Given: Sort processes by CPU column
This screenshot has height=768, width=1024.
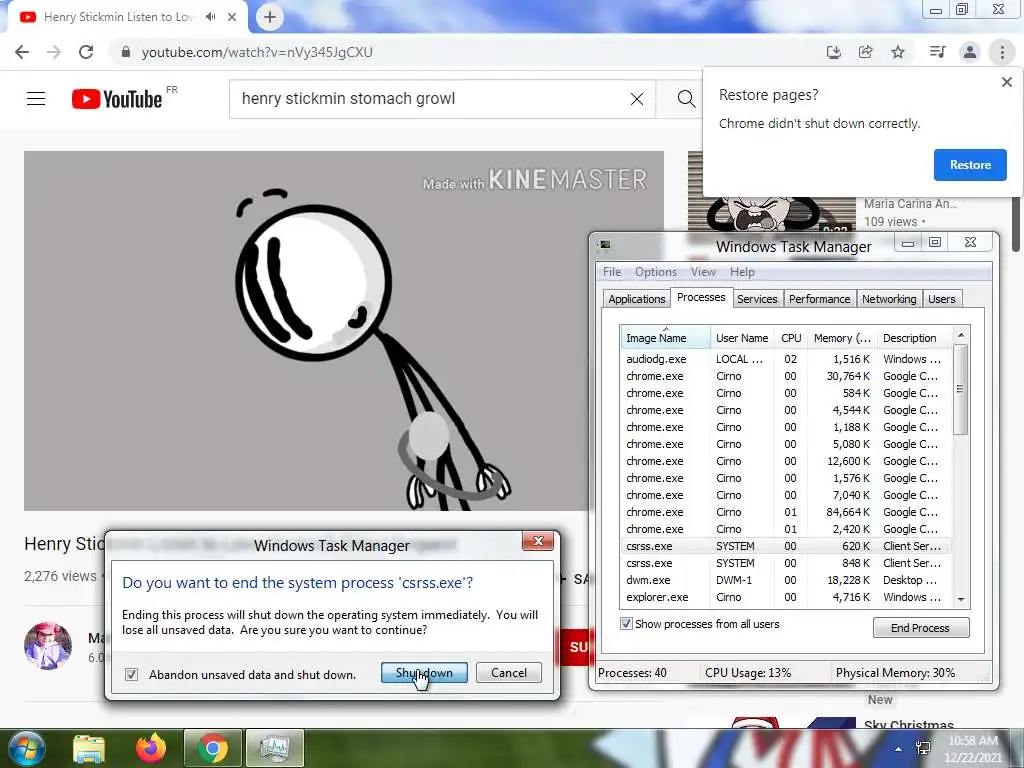Looking at the screenshot, I should 791,338.
